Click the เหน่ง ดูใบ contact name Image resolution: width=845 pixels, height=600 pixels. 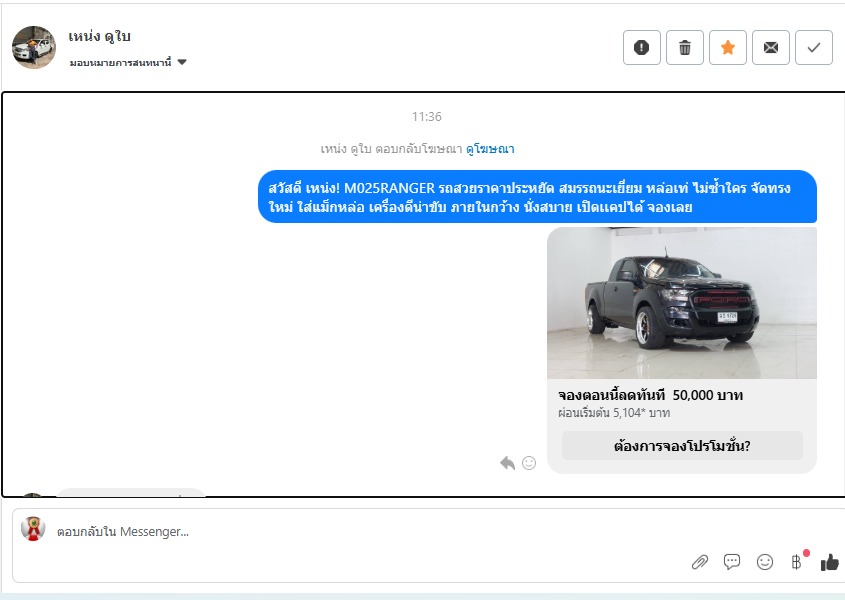pos(100,36)
